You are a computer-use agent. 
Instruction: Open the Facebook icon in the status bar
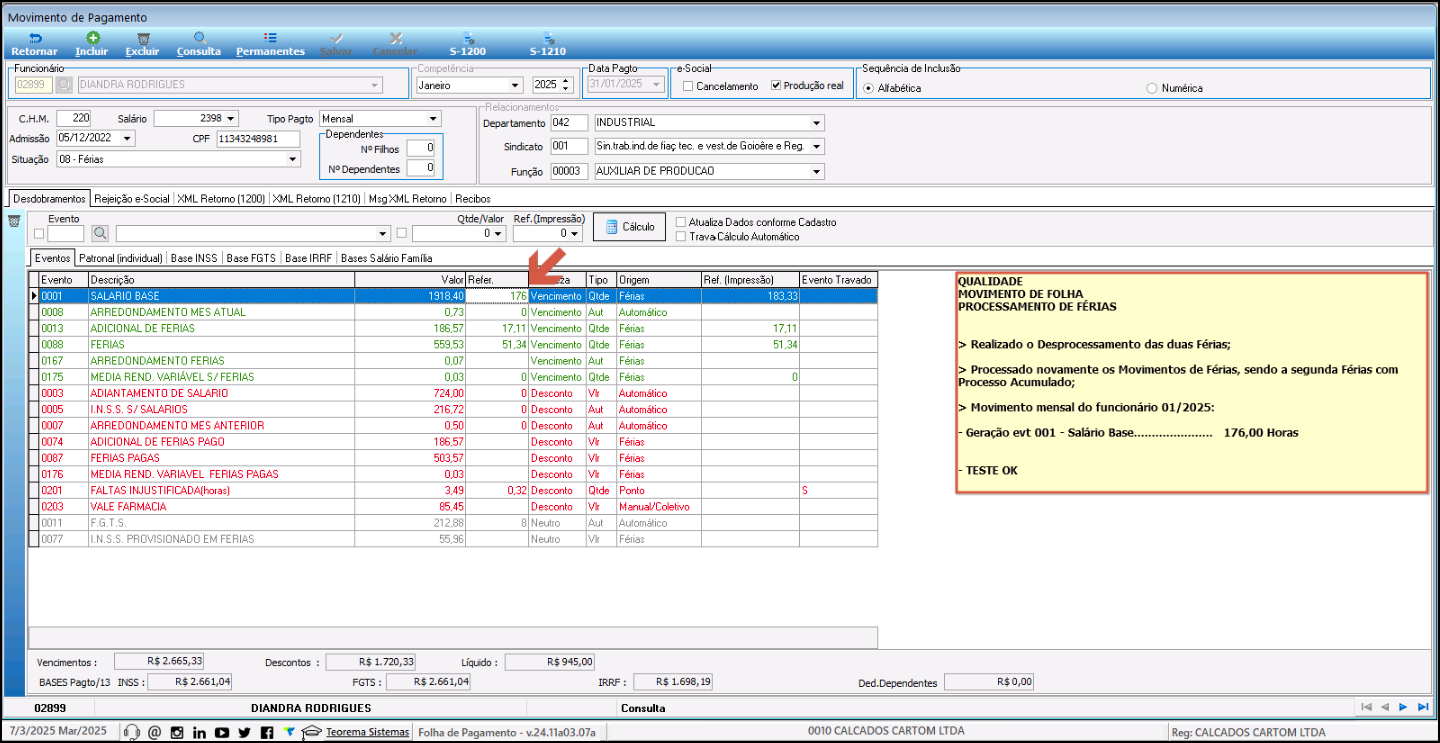tap(267, 732)
